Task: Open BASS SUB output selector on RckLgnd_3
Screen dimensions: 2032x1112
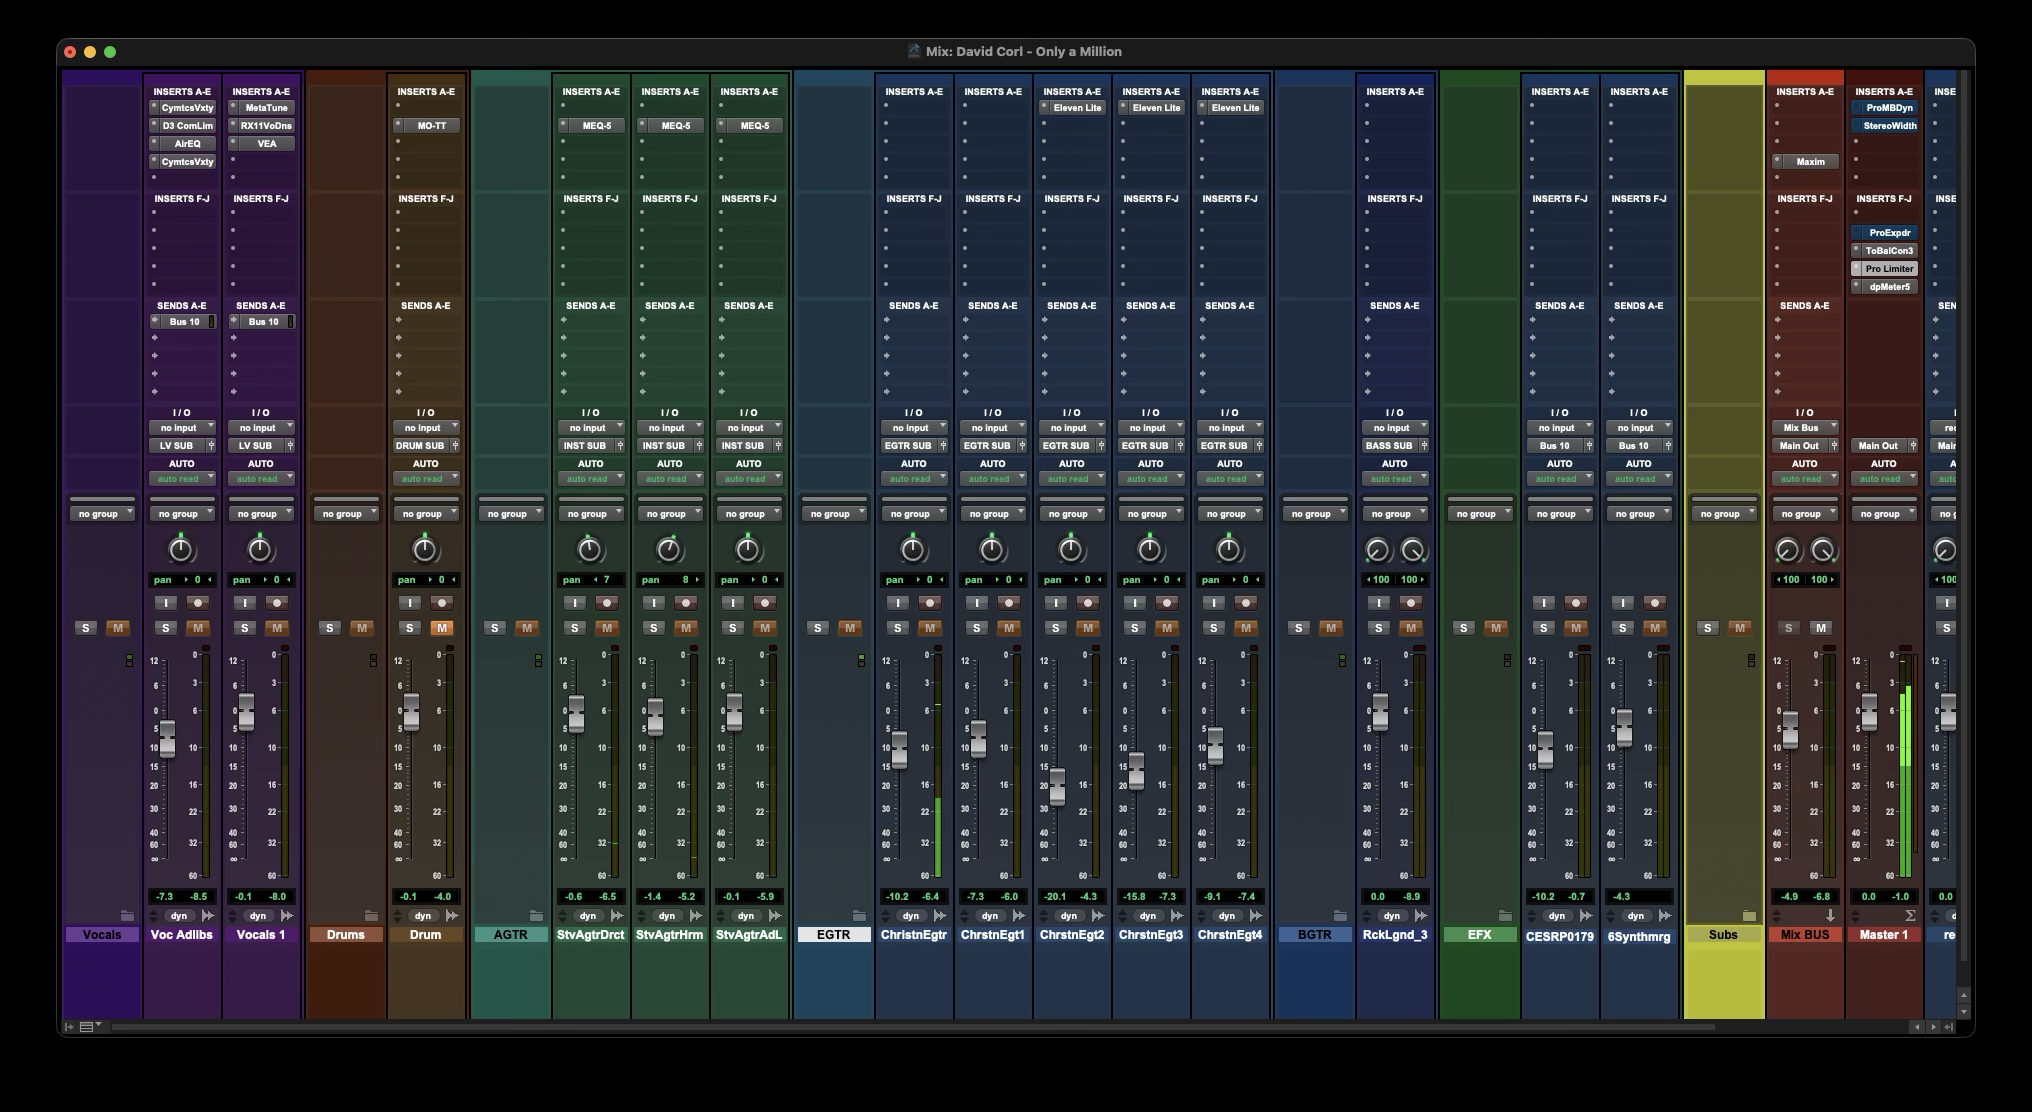Action: tap(1389, 446)
